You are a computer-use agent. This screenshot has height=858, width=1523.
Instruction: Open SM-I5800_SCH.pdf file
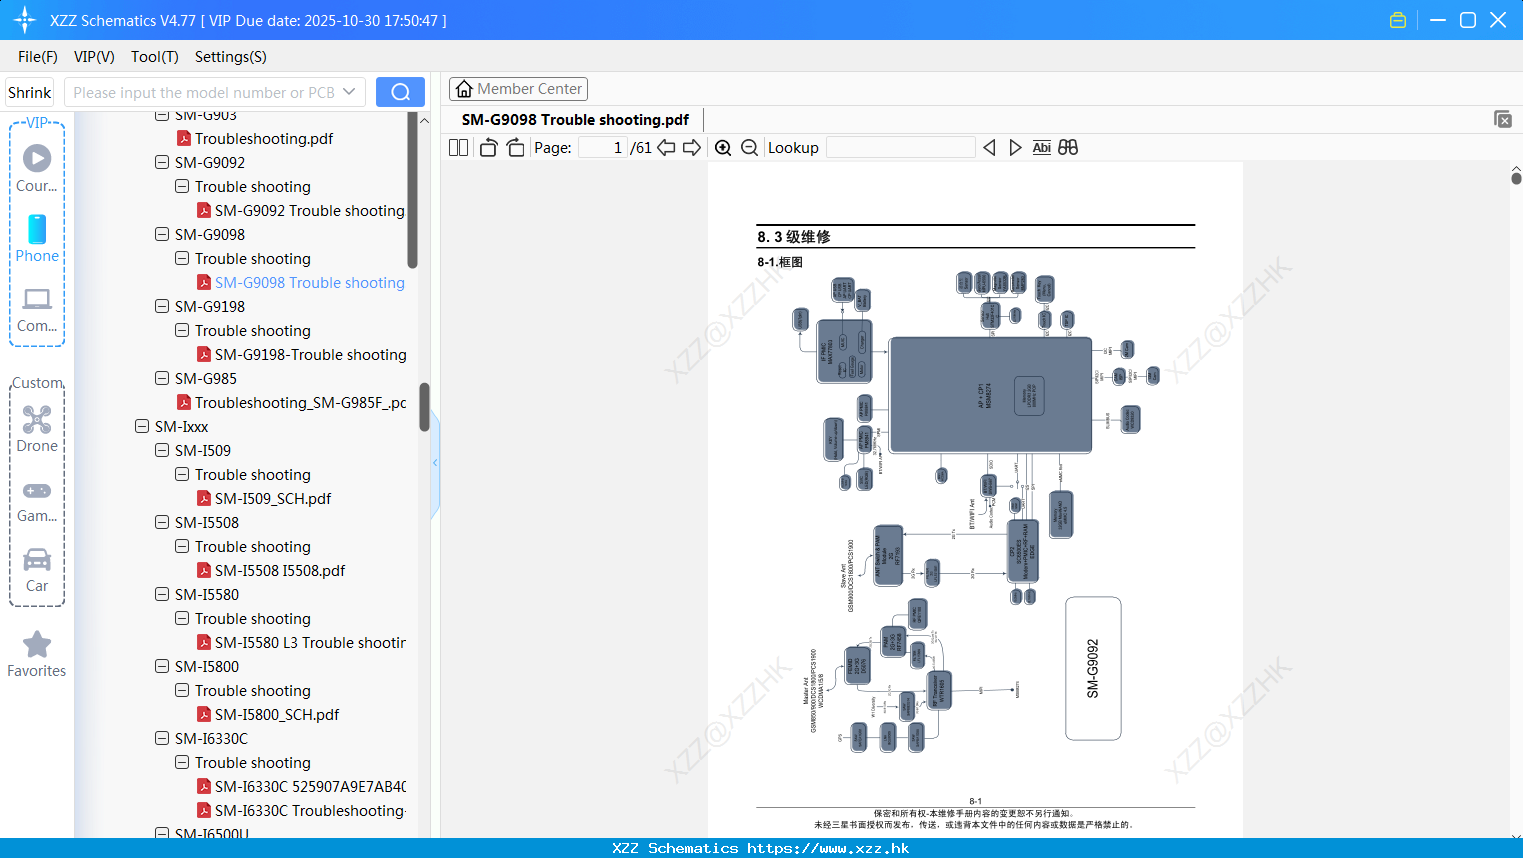[x=268, y=714]
